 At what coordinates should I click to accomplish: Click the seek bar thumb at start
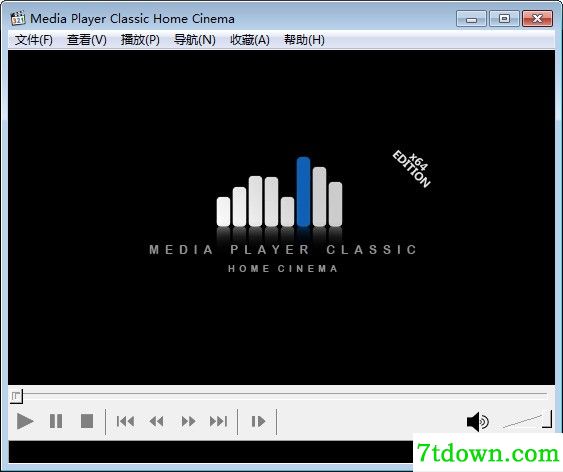16,396
